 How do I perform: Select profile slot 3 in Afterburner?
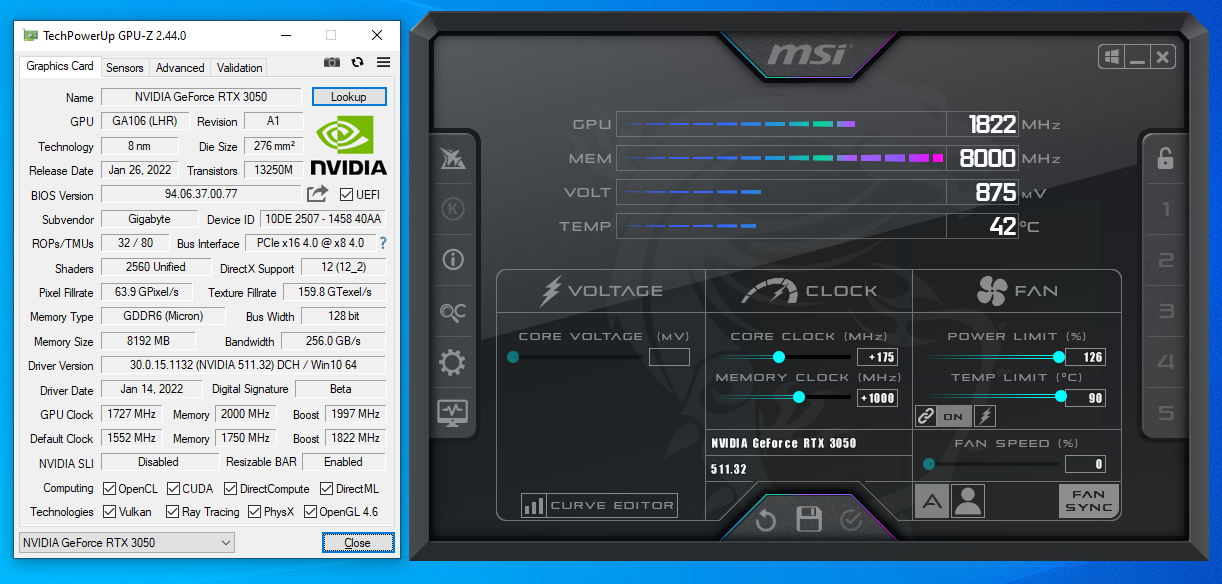[1165, 311]
